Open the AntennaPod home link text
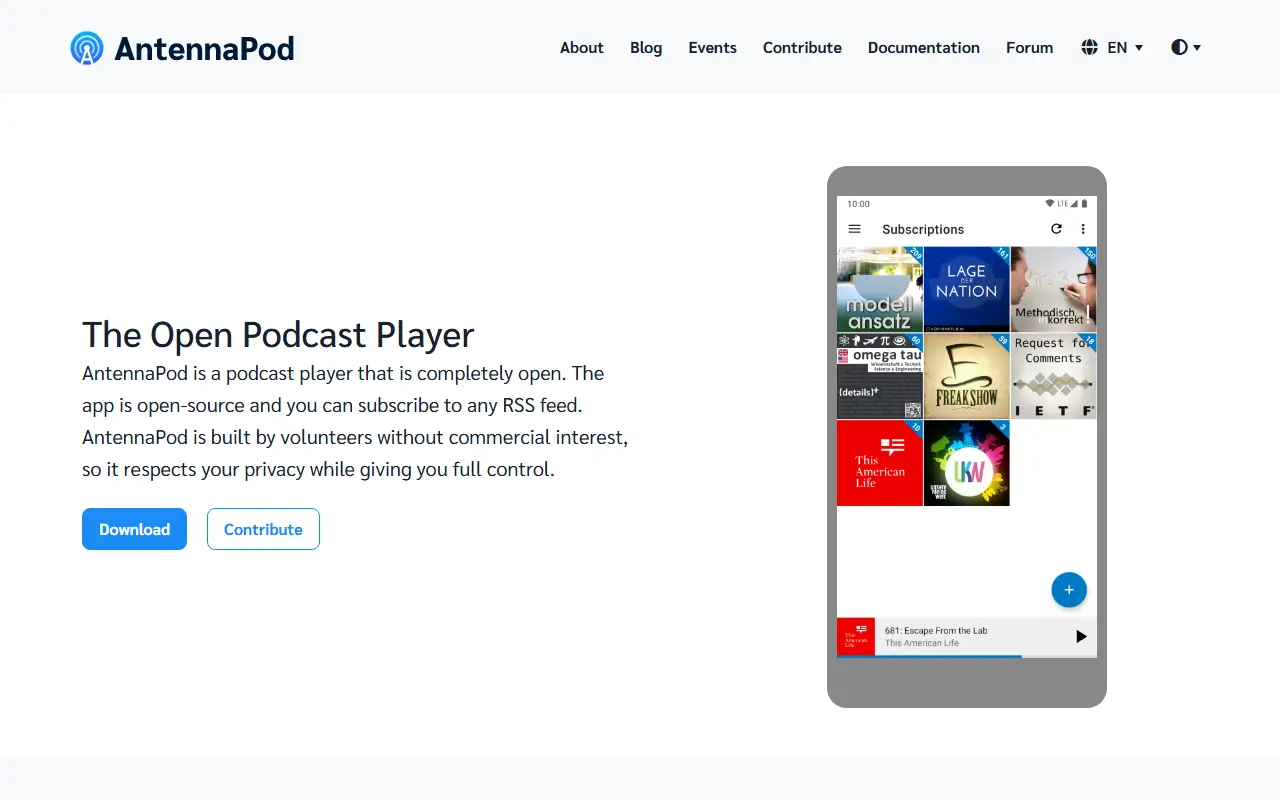The image size is (1280, 800). point(204,48)
